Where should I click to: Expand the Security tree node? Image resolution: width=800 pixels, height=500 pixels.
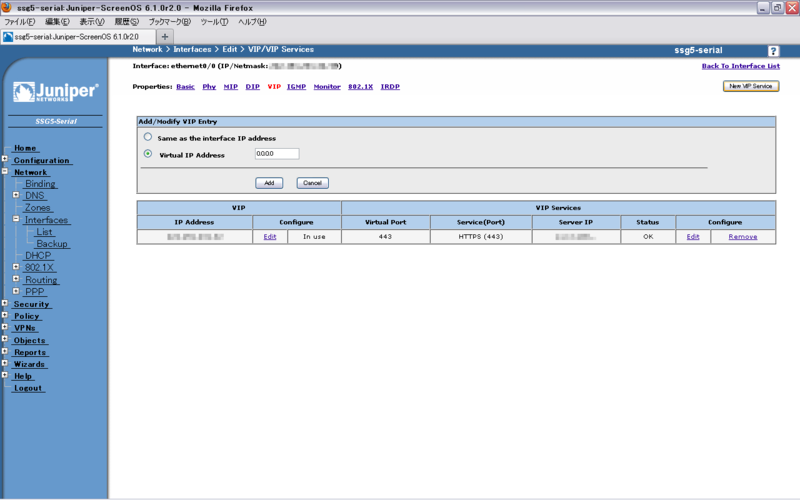5,303
